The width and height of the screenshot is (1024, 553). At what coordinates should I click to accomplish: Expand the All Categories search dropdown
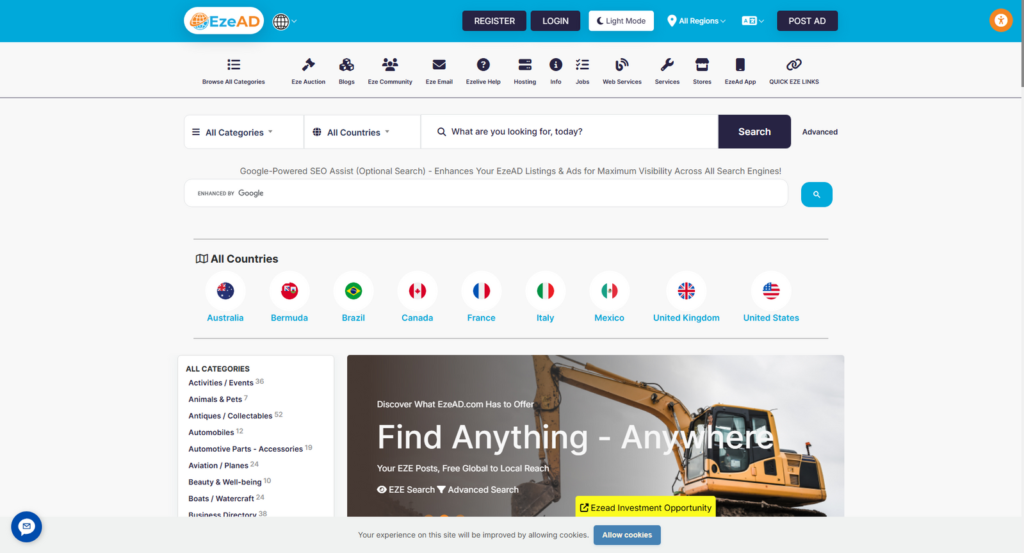[x=243, y=132]
